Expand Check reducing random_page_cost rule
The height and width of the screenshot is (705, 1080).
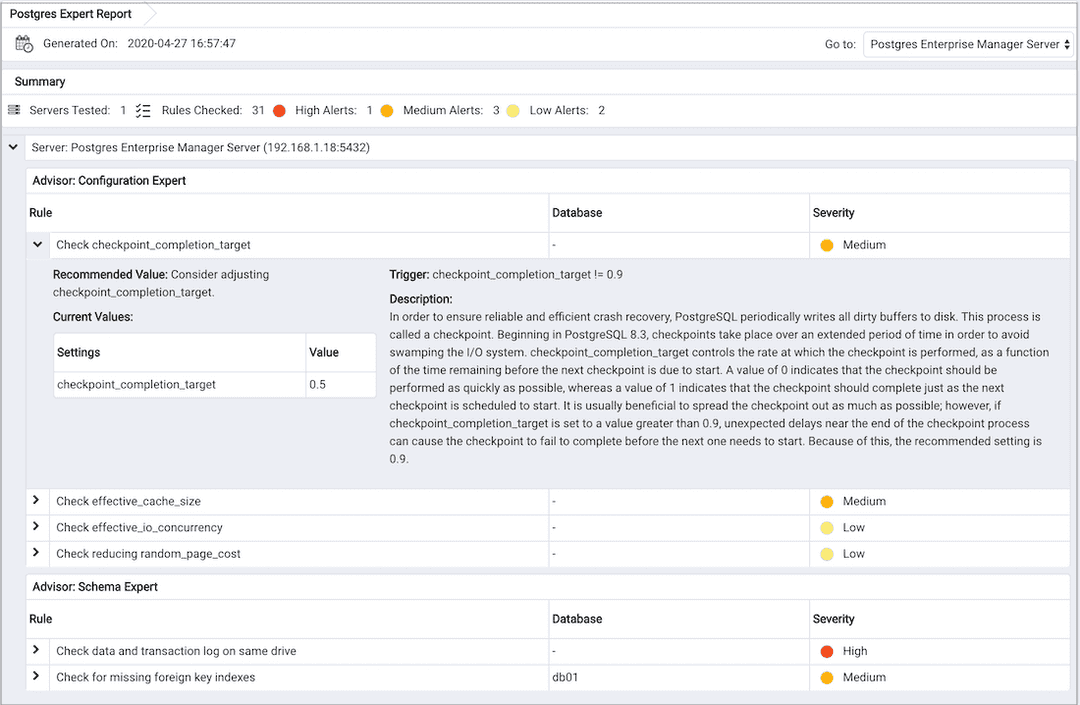[x=37, y=552]
